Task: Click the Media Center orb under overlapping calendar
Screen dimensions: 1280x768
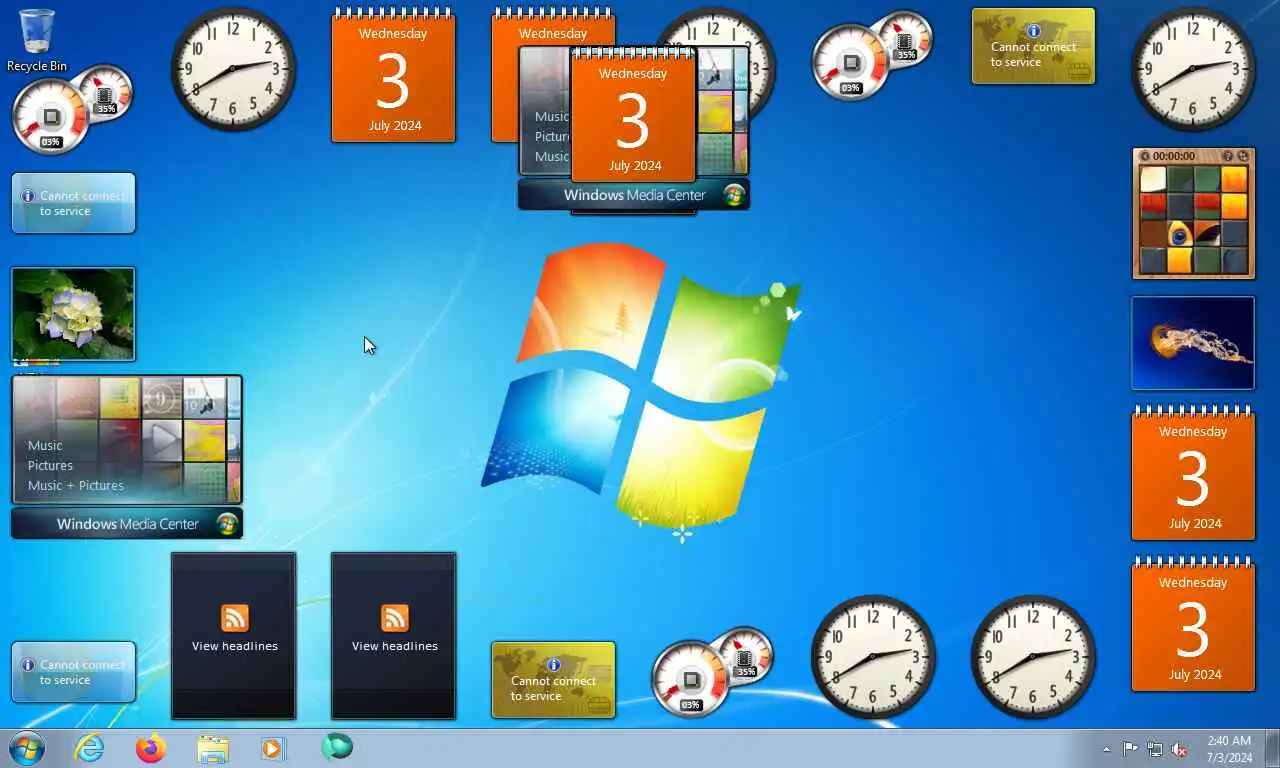Action: (x=735, y=195)
